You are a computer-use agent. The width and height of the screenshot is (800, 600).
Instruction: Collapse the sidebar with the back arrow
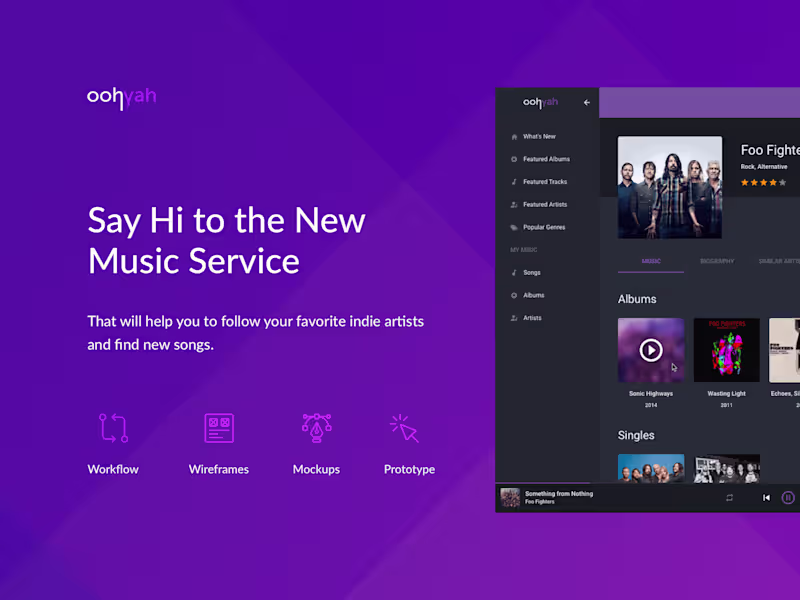point(587,103)
